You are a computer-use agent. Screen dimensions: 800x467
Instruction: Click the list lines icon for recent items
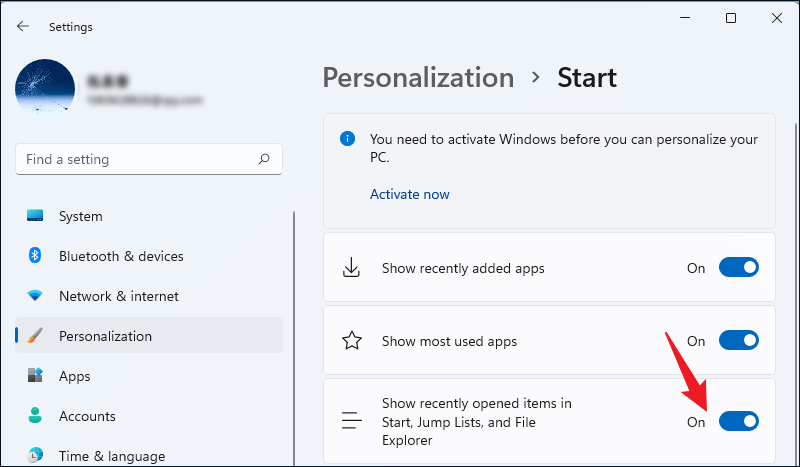[x=352, y=421]
